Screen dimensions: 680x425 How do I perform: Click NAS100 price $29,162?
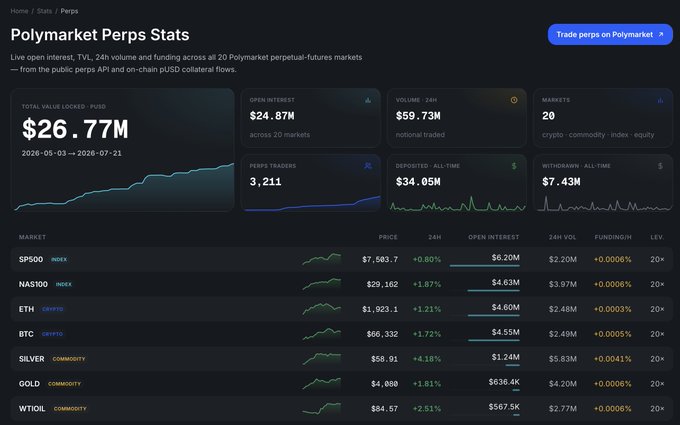click(x=382, y=284)
